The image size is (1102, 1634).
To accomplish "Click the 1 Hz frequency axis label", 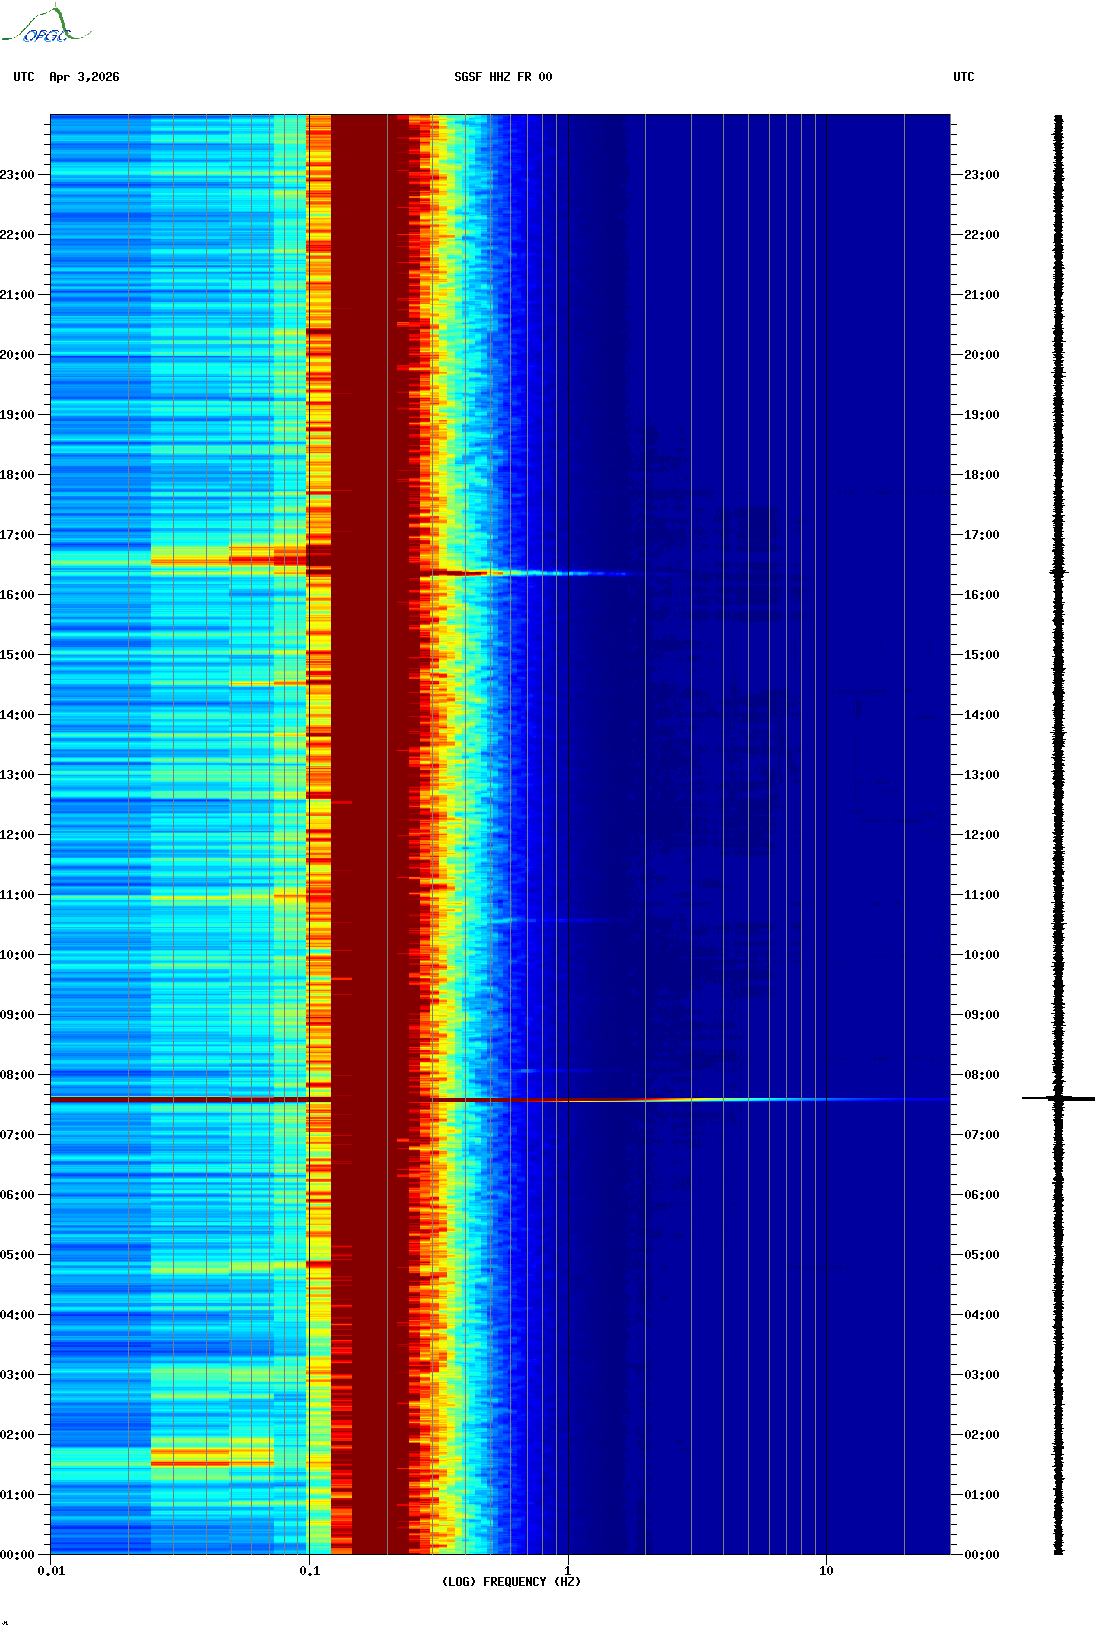I will point(568,1571).
